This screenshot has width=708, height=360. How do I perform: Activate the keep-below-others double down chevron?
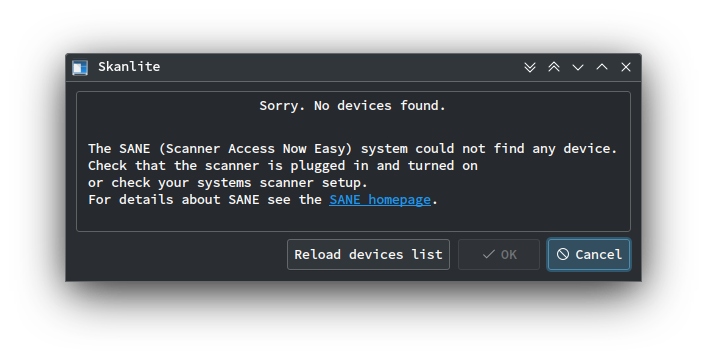[530, 67]
